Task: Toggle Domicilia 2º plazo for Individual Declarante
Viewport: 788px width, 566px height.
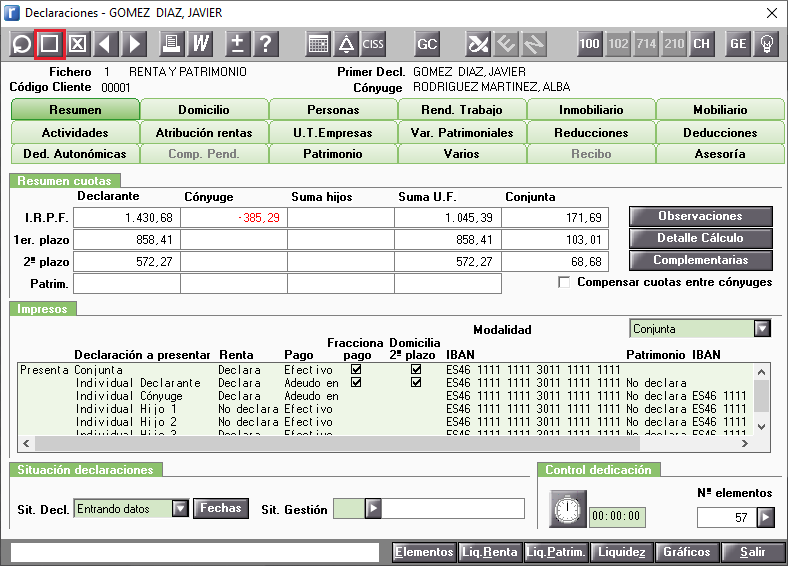Action: (x=416, y=383)
